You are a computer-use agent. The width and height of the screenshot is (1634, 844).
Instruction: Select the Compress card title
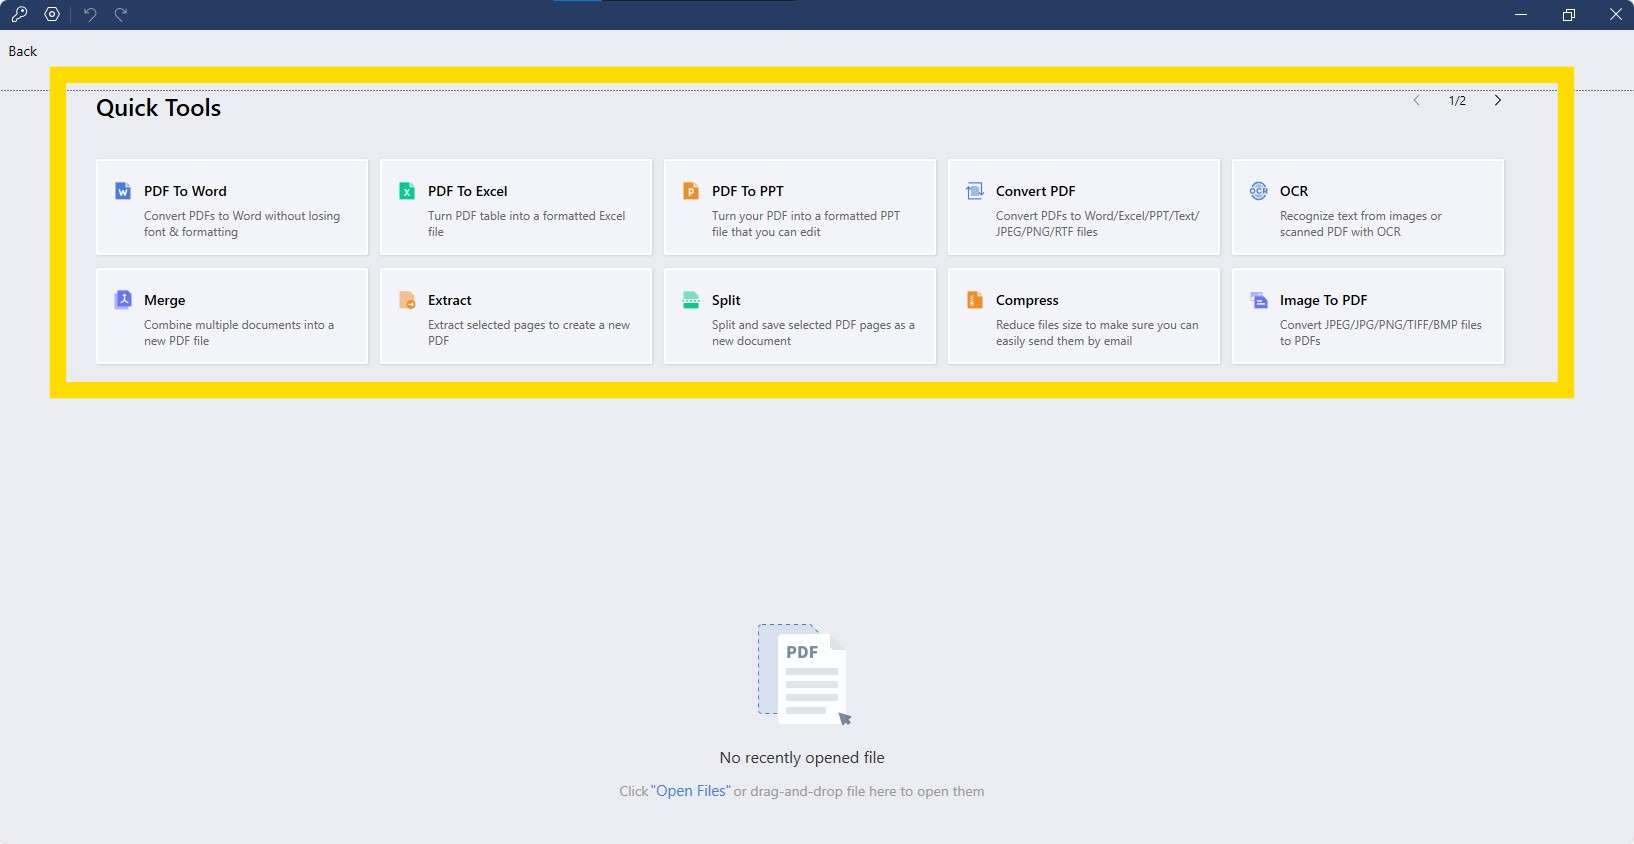1027,300
